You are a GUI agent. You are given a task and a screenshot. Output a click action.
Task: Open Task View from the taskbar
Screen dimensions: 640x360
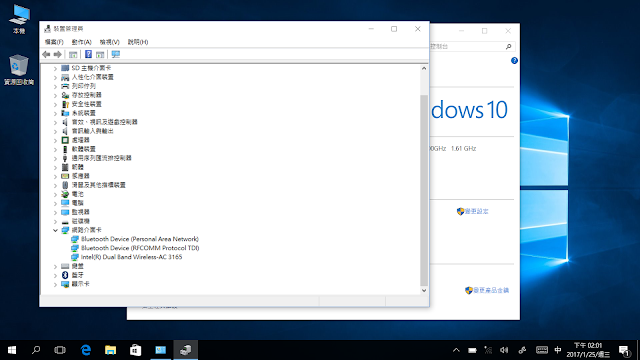(x=60, y=350)
